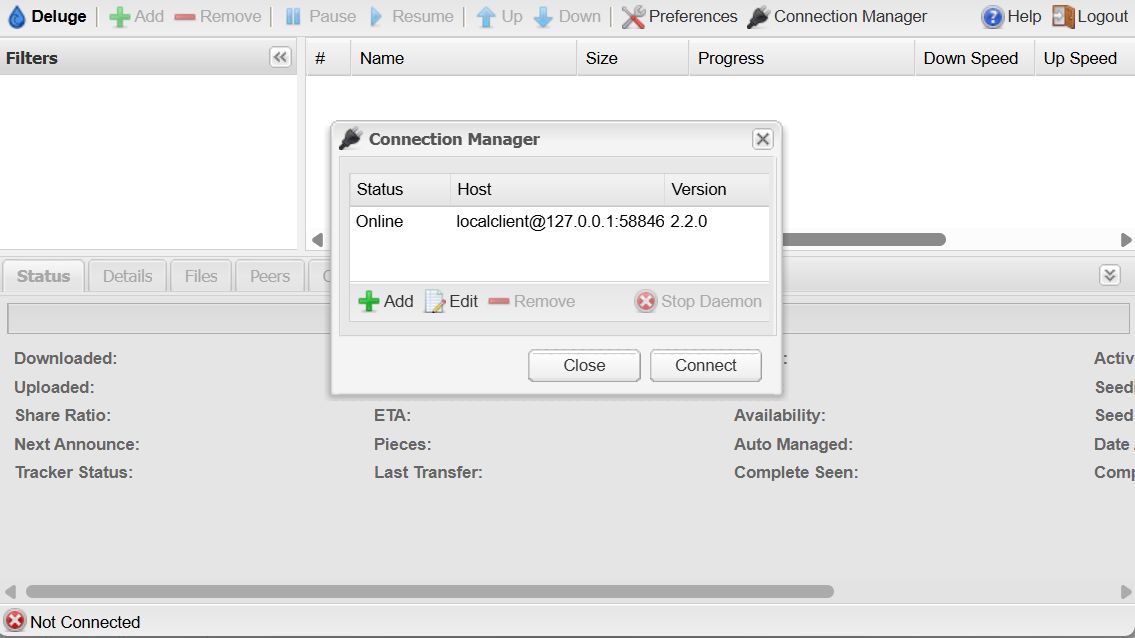This screenshot has width=1135, height=638.
Task: Sort torrents by the Progress column header
Action: 730,58
